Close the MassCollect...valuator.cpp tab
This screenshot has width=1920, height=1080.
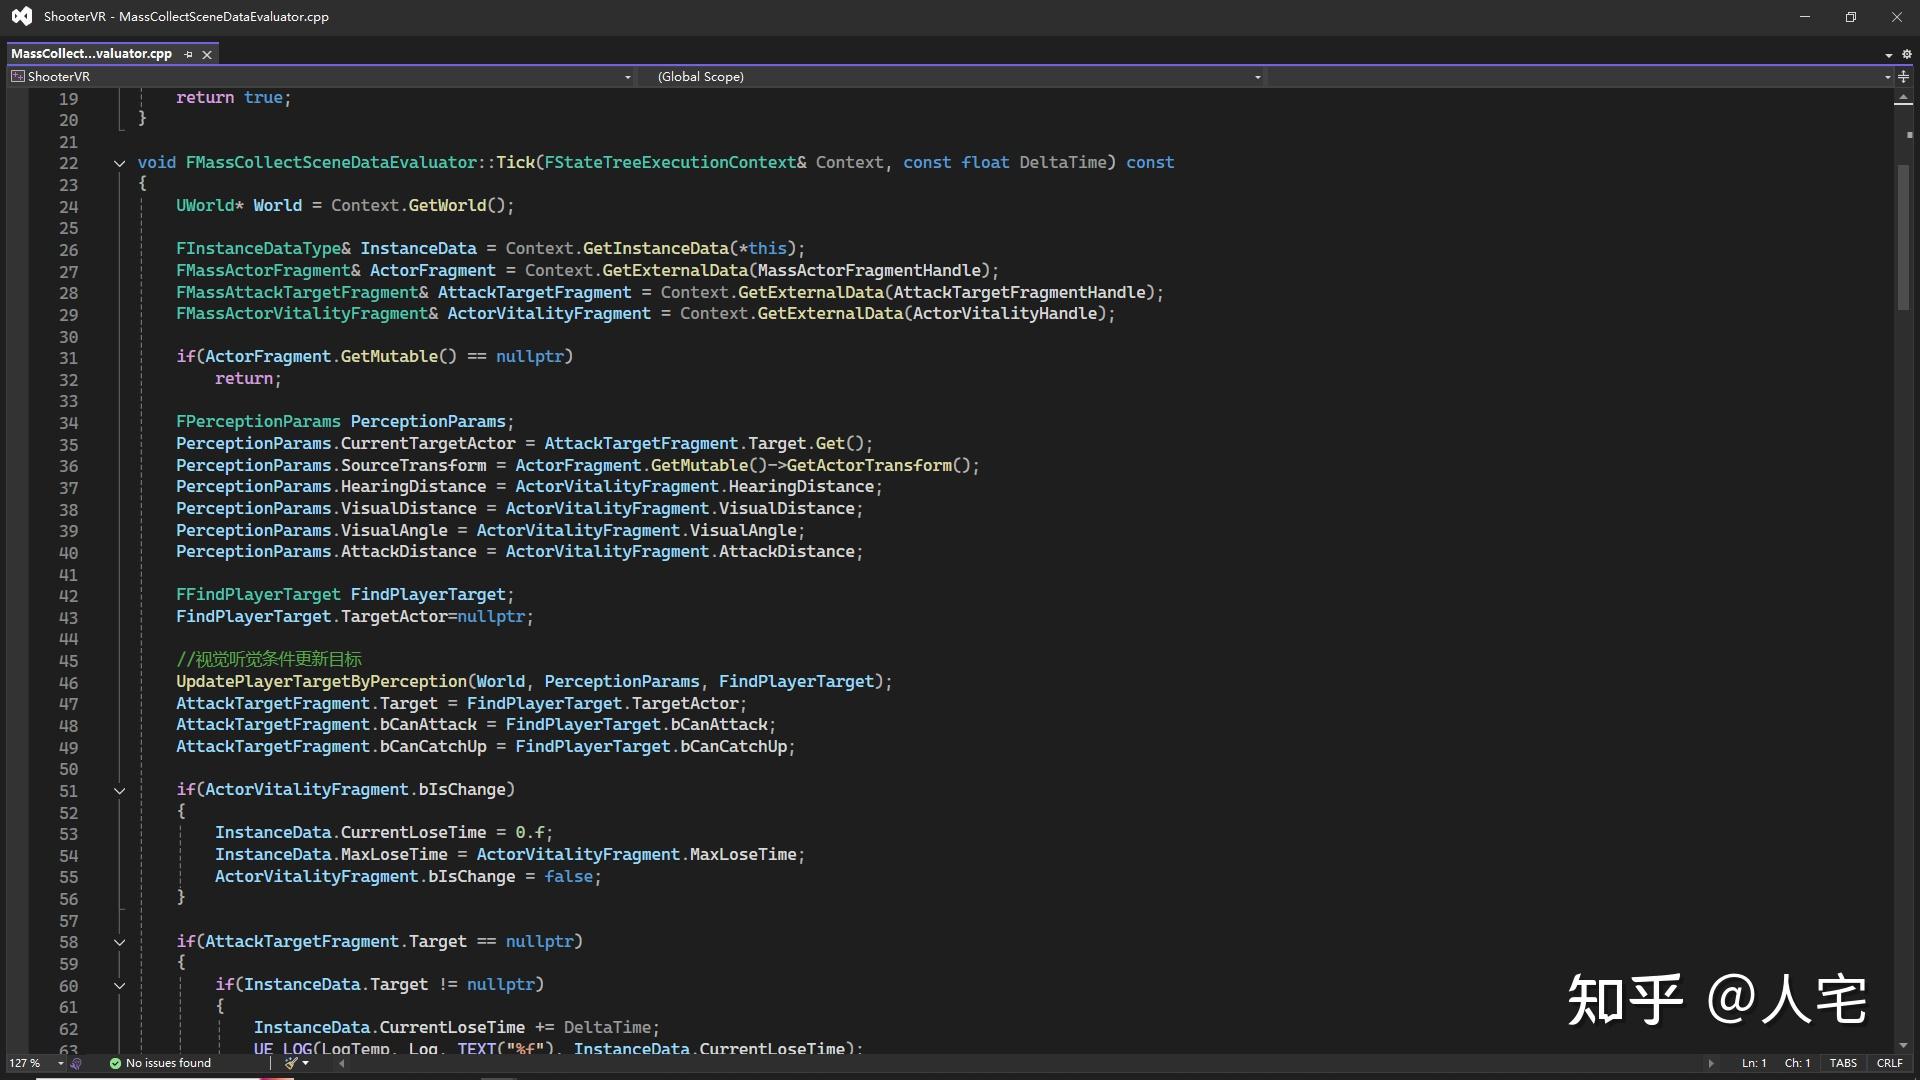(x=207, y=54)
